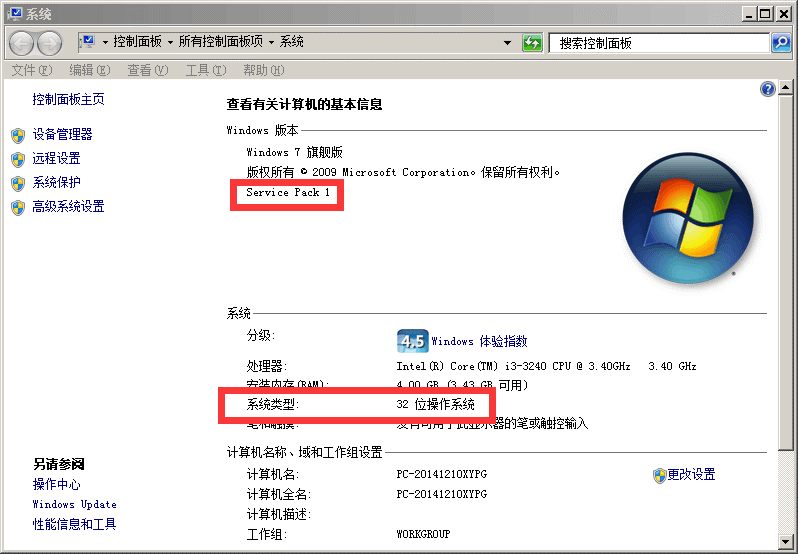
Task: Open the 编辑(E) menu
Action: click(x=90, y=70)
